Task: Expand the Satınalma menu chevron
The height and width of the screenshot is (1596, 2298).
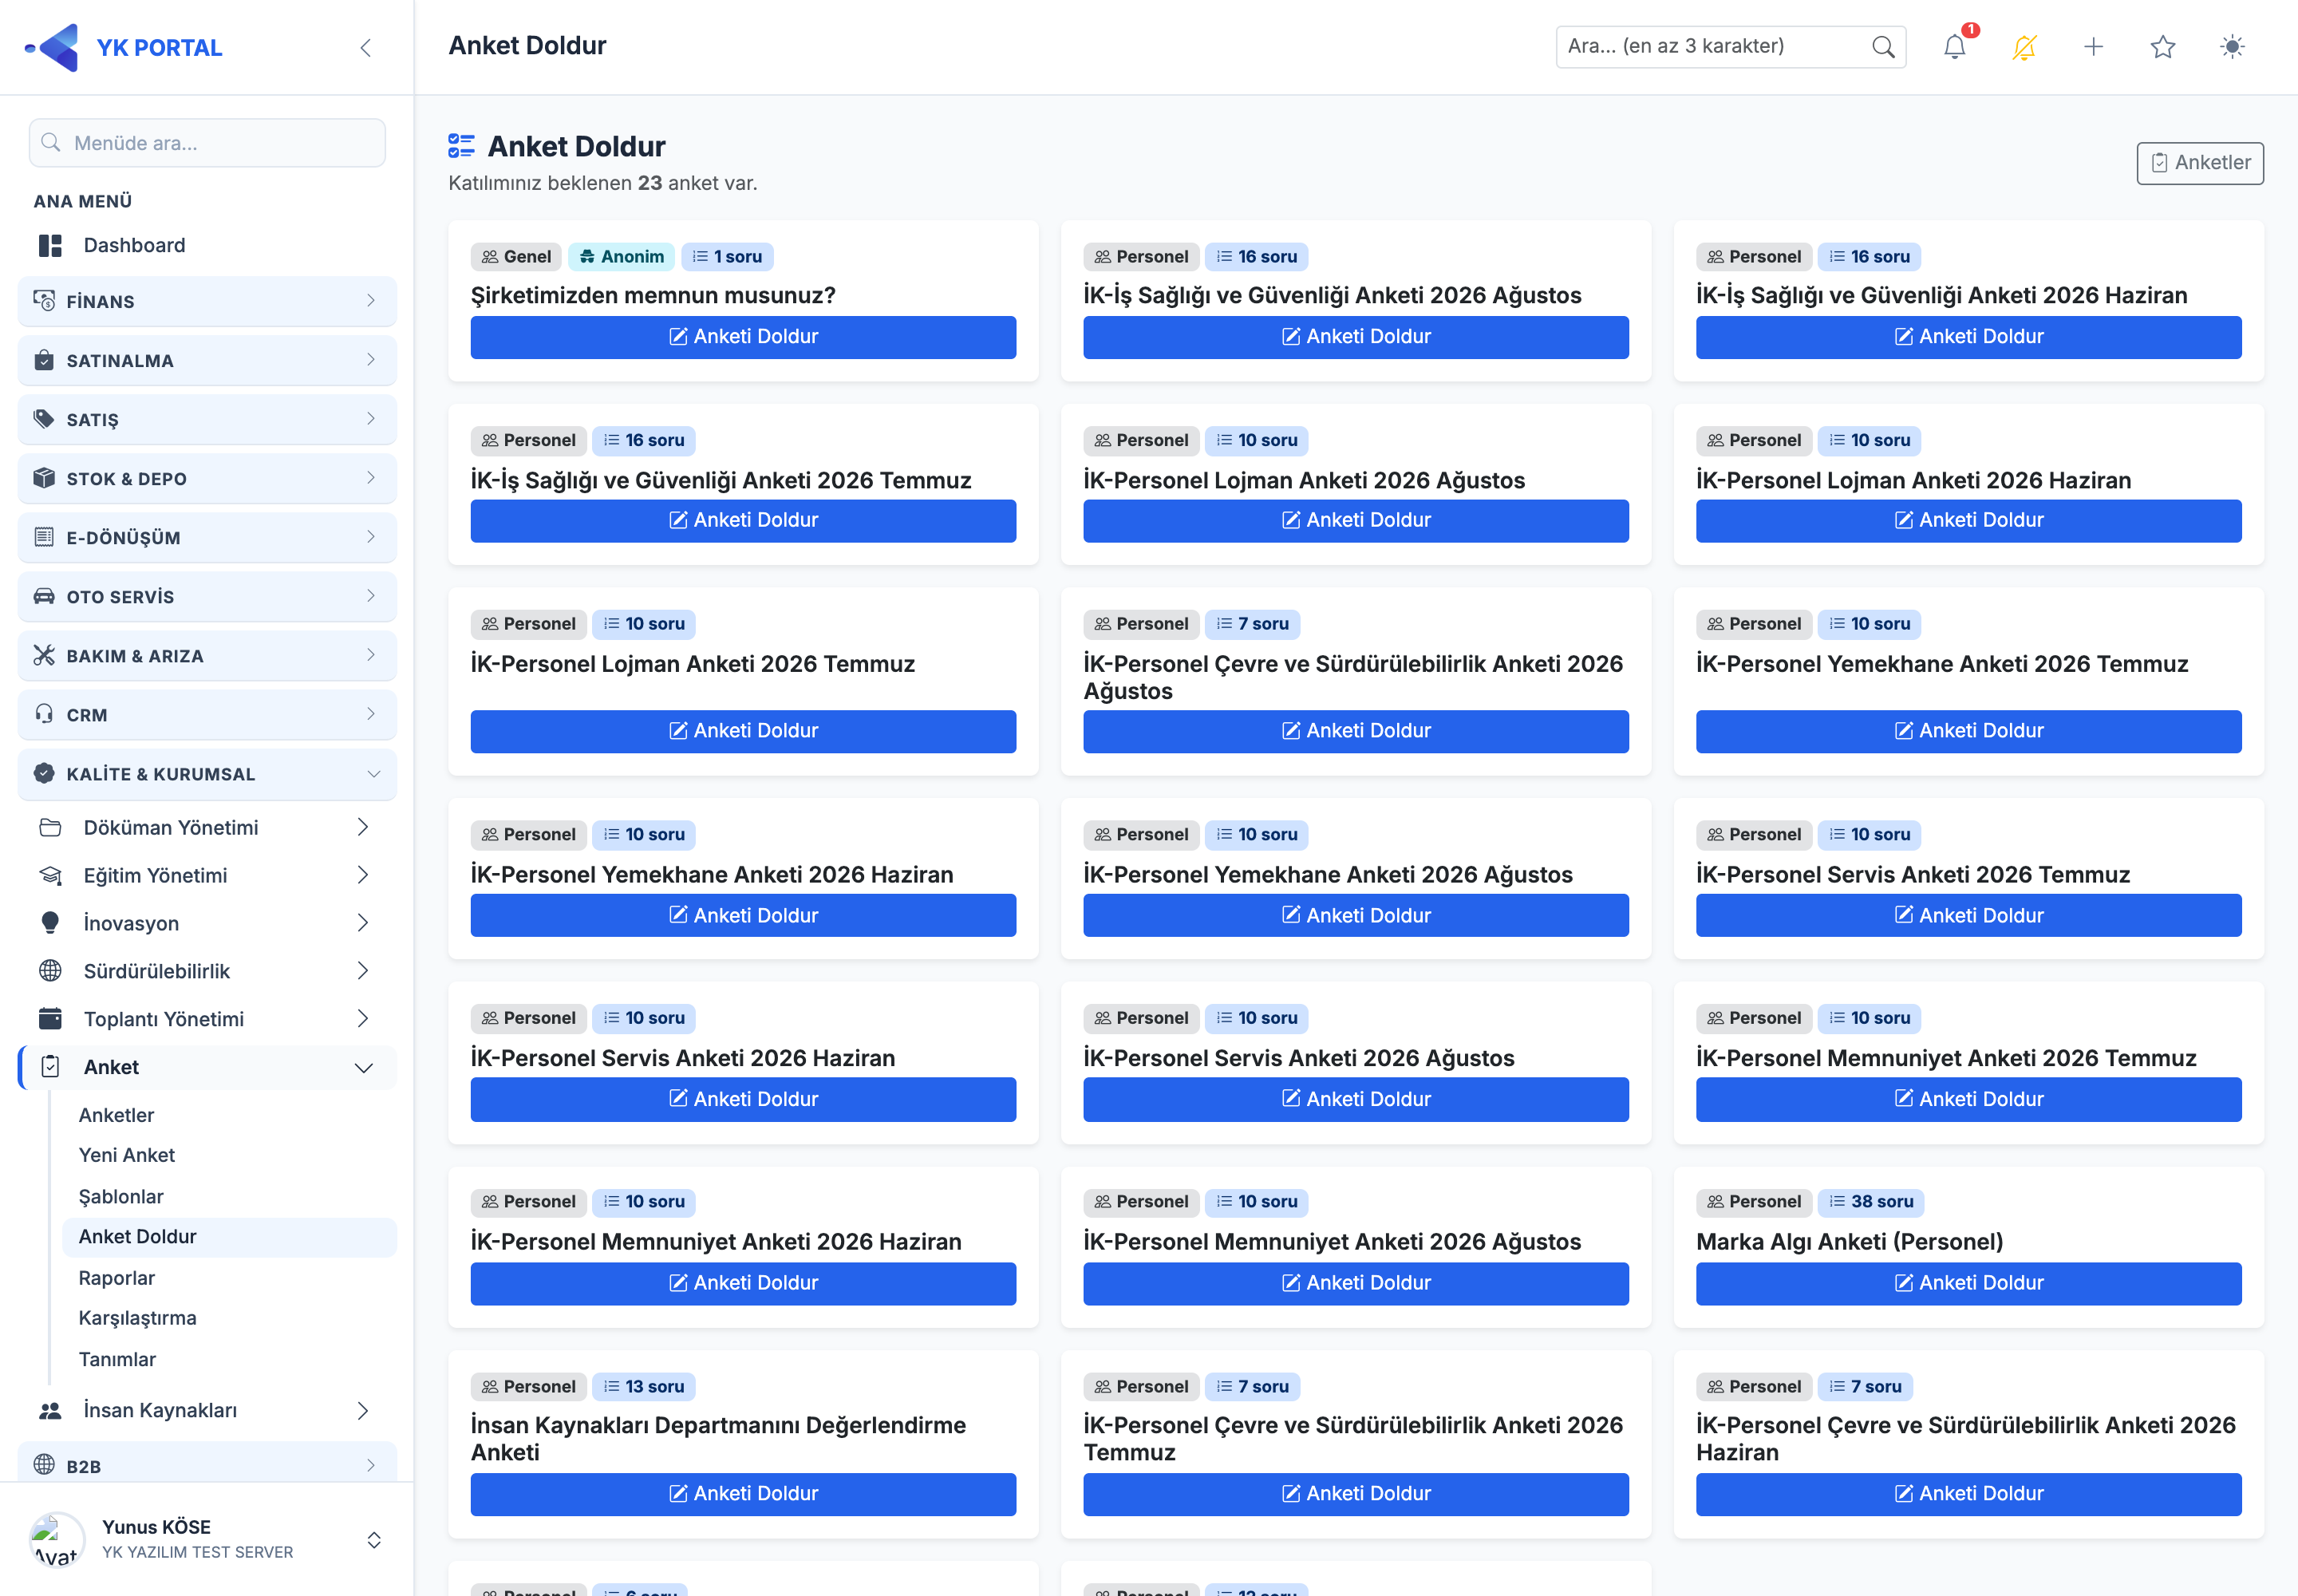Action: coord(371,359)
